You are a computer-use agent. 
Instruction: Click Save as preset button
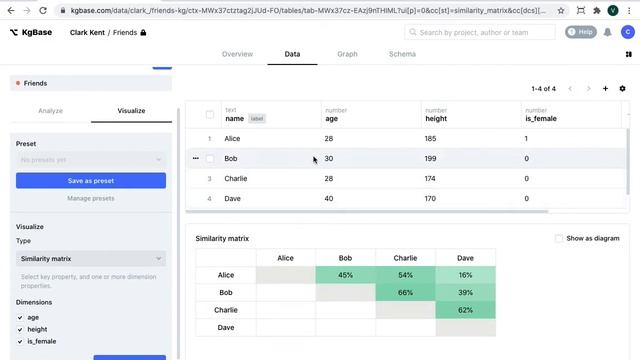91,181
